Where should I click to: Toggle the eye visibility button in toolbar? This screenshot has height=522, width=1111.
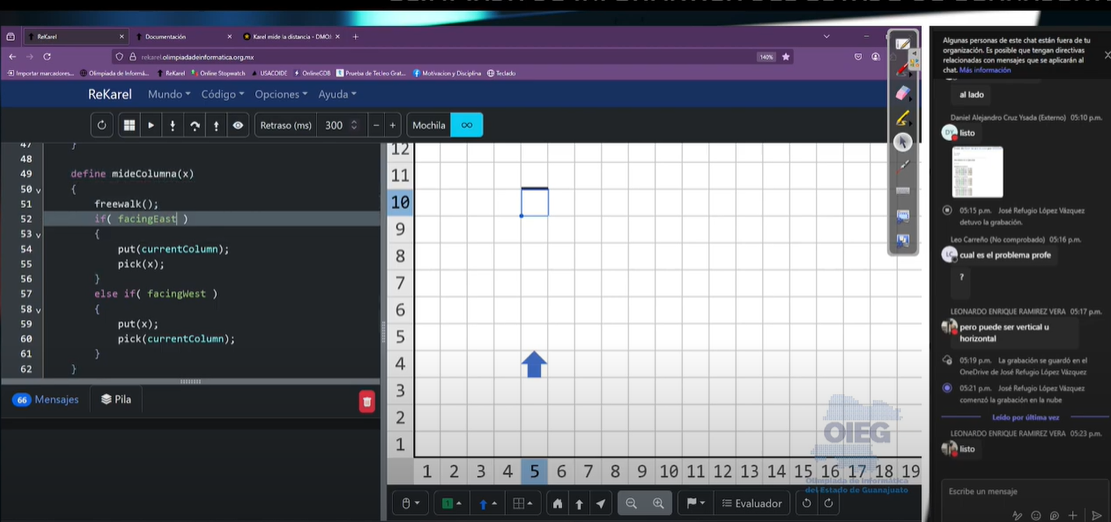(x=238, y=126)
